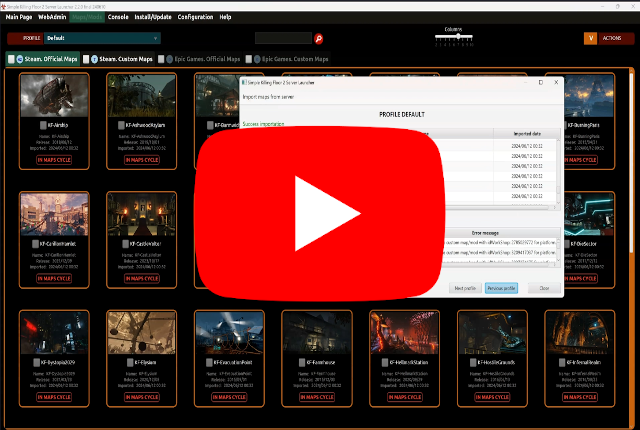640x430 pixels.
Task: Check the KF-InfernalRealm map checkbox
Action: pos(562,362)
